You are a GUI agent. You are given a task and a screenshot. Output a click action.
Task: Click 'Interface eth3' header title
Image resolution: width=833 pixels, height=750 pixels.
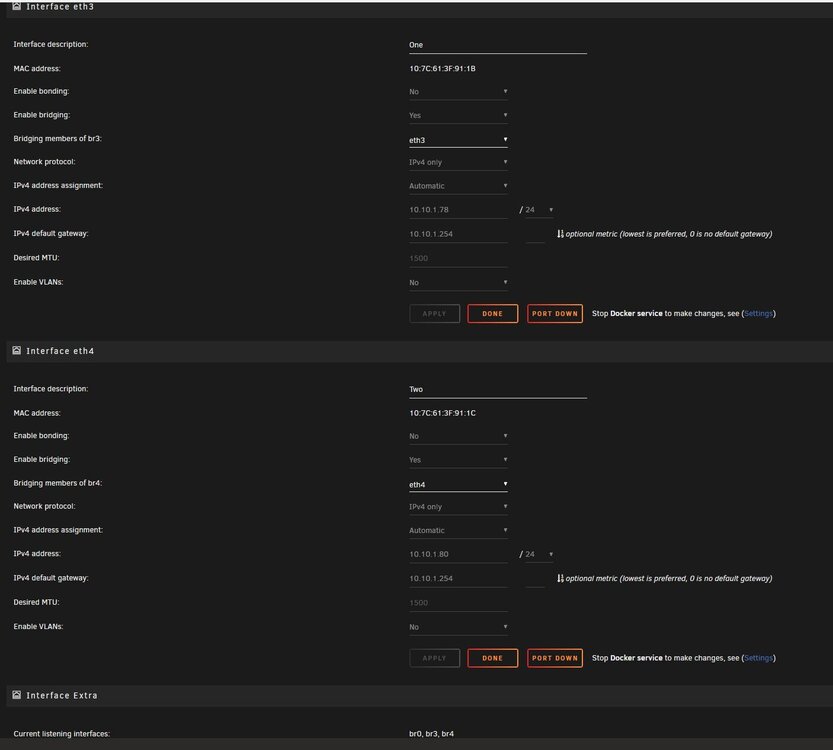tap(60, 6)
